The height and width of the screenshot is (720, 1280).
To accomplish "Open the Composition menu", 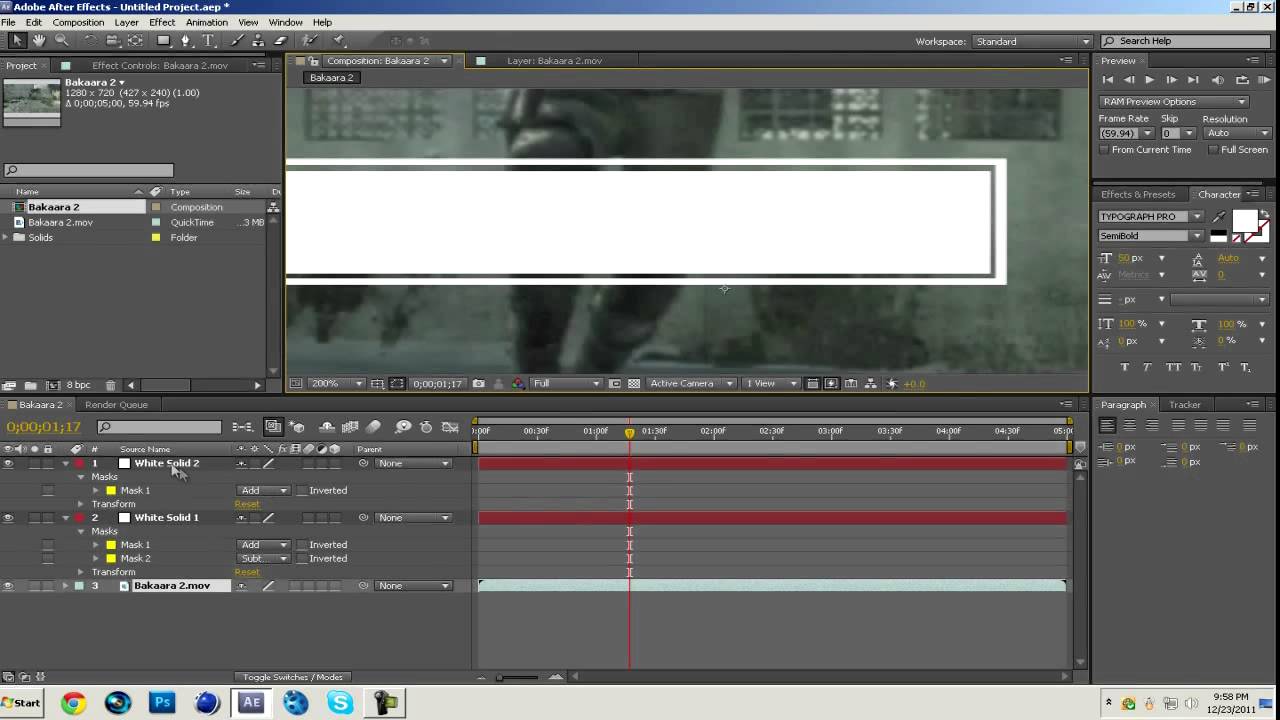I will [78, 22].
